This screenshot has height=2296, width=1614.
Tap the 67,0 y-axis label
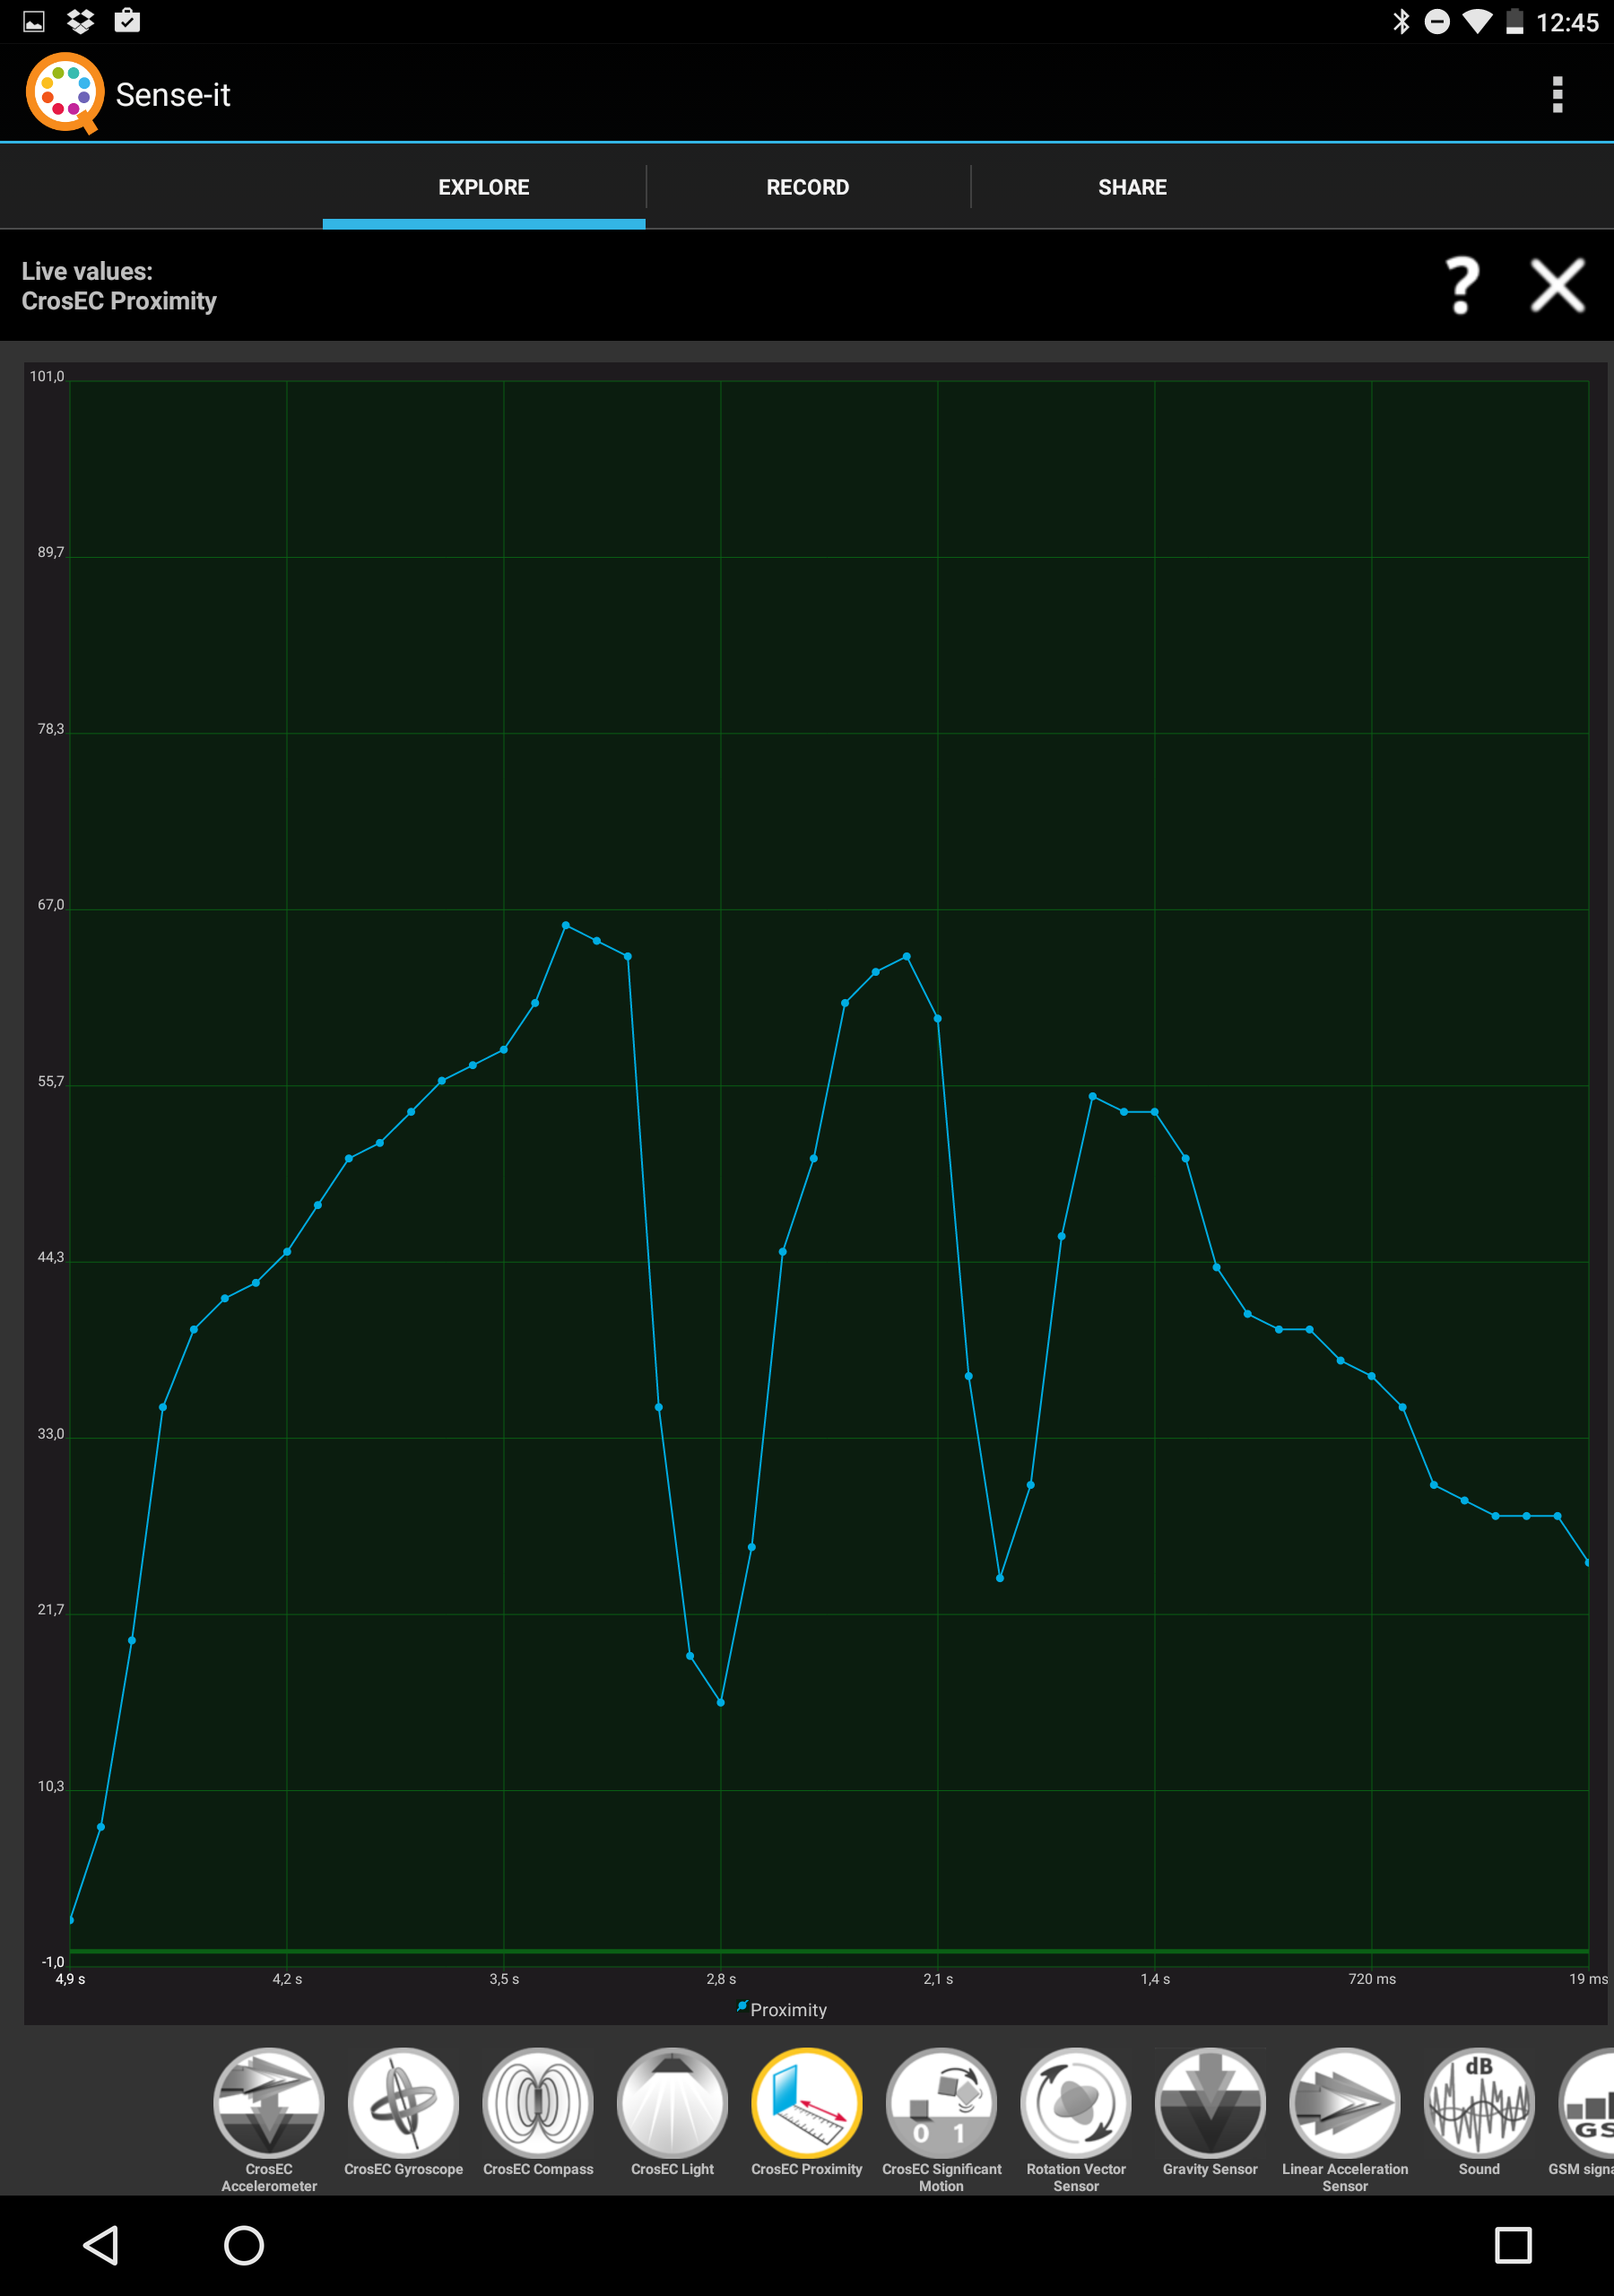(51, 904)
